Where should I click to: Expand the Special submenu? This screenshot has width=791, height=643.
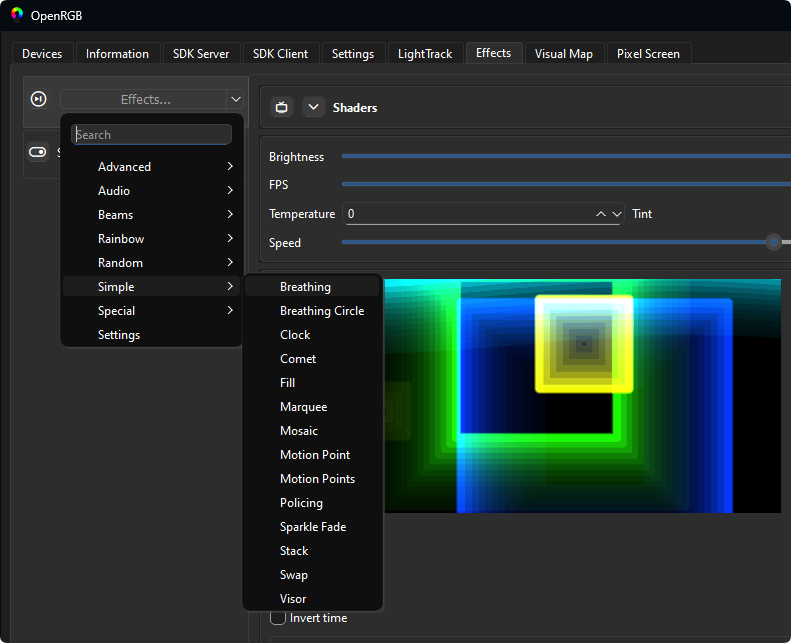click(x=152, y=311)
